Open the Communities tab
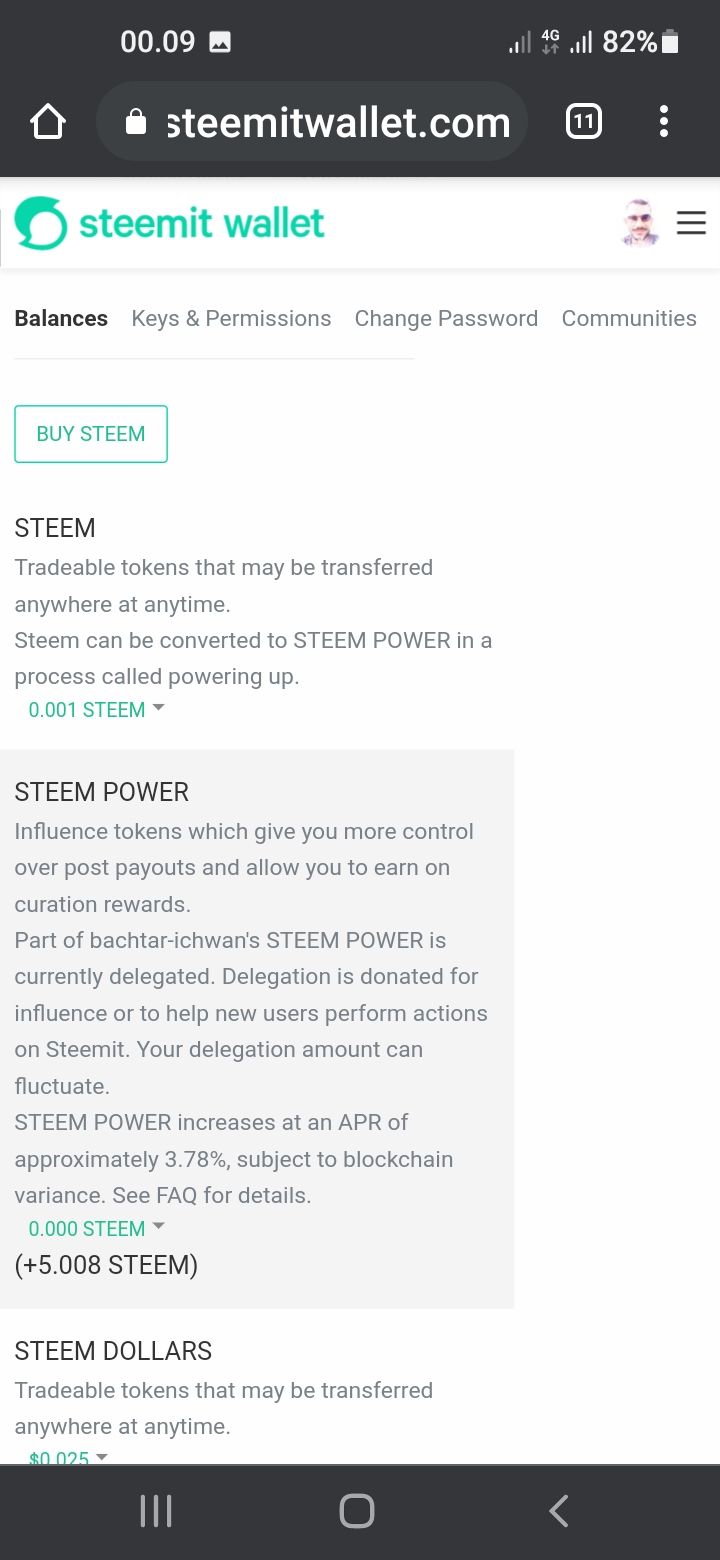720x1560 pixels. (x=629, y=319)
